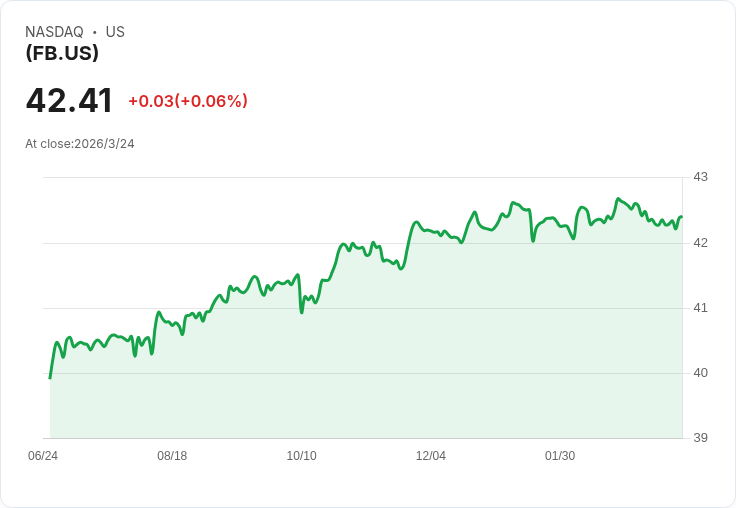Click the (FB.US) ticker title
The image size is (736, 508).
[x=62, y=53]
